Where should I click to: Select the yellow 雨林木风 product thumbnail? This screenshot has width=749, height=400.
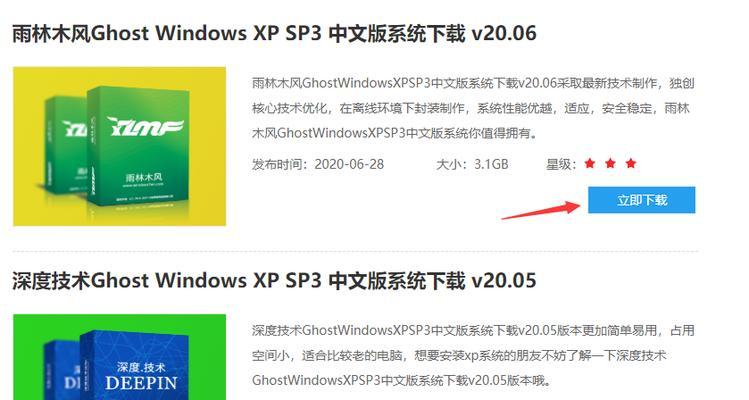(119, 146)
